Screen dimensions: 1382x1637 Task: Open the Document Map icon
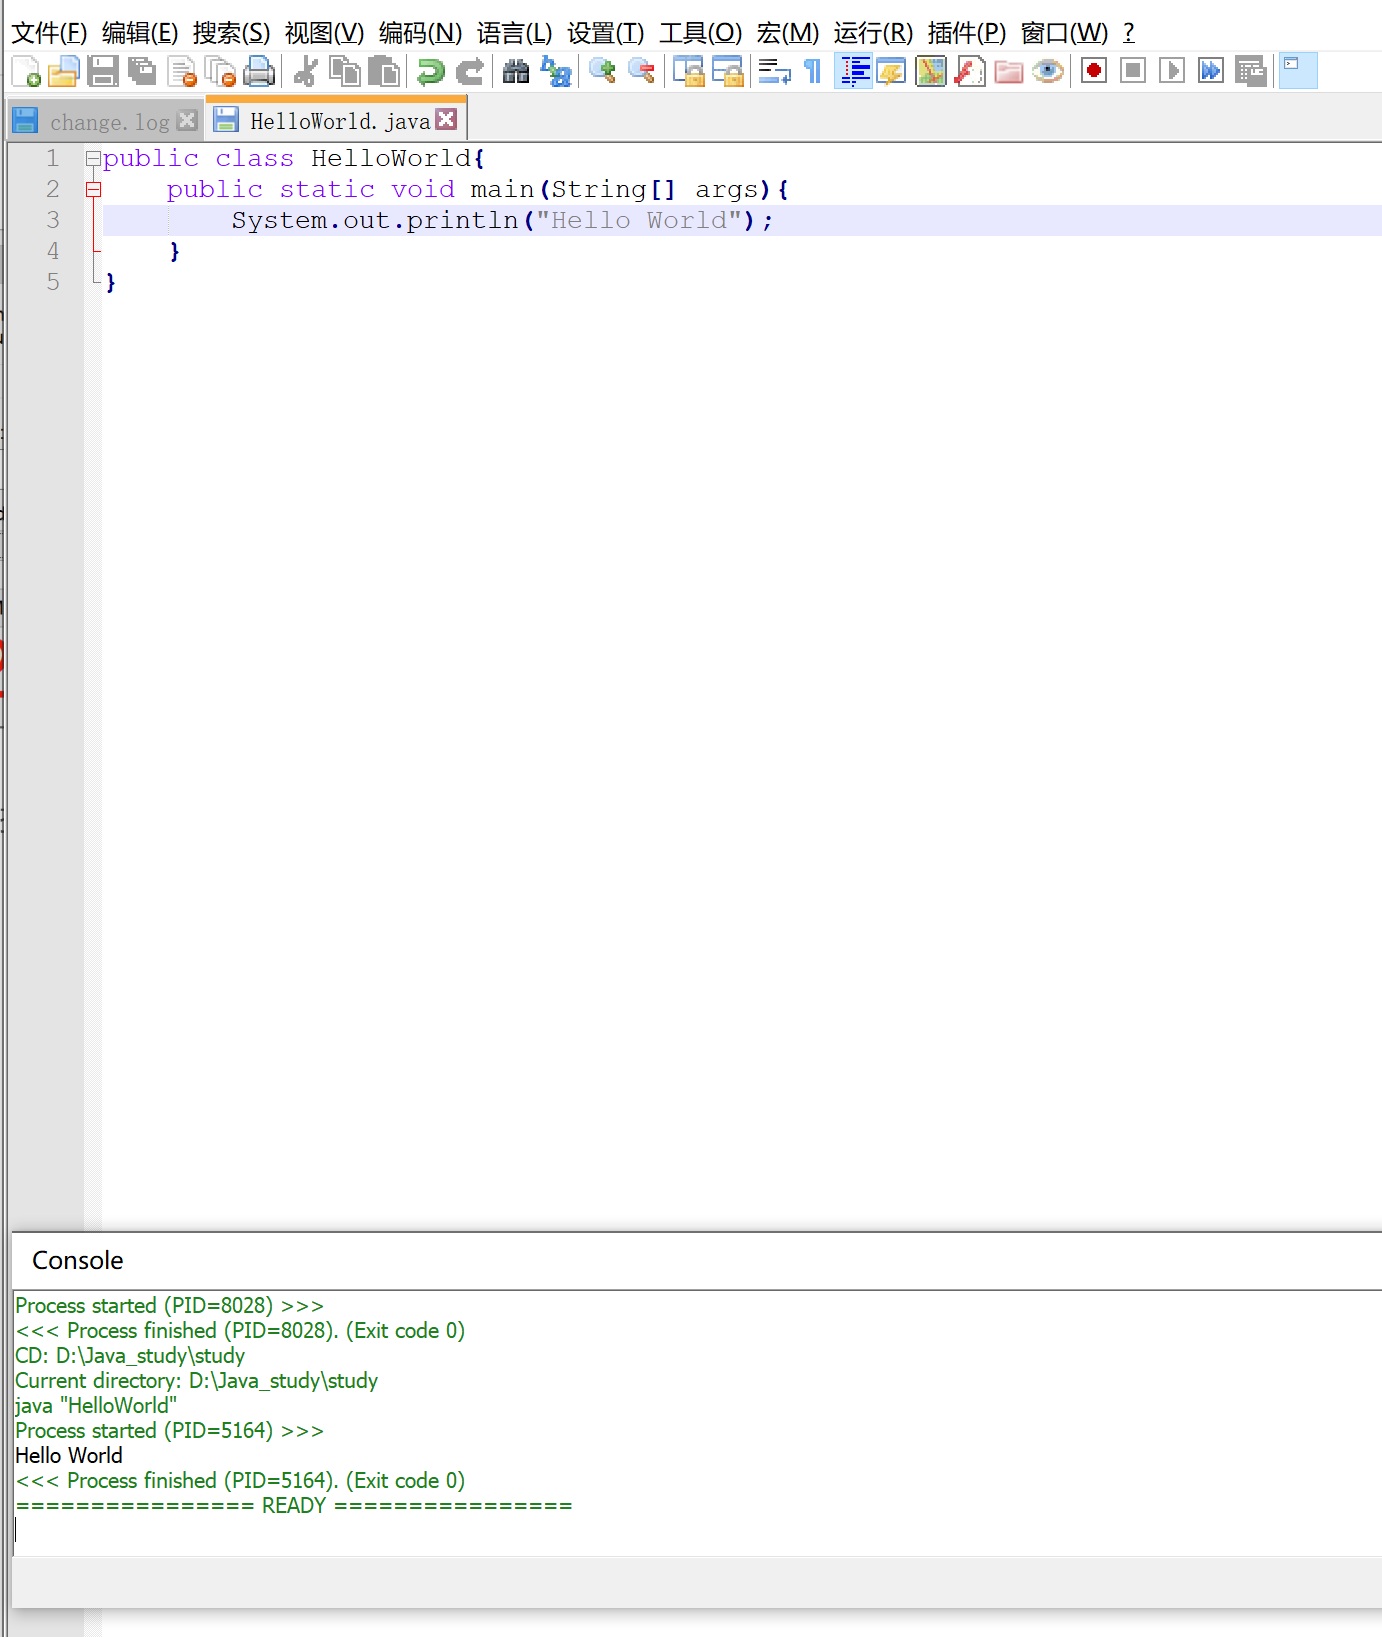tap(930, 71)
